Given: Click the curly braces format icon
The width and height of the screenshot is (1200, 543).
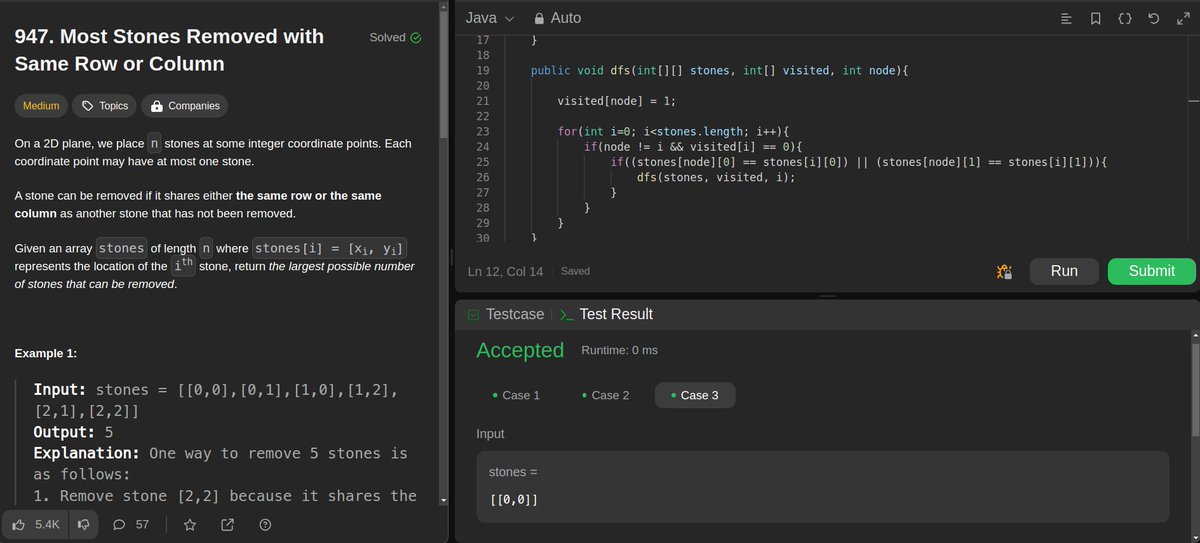Looking at the screenshot, I should tap(1125, 18).
